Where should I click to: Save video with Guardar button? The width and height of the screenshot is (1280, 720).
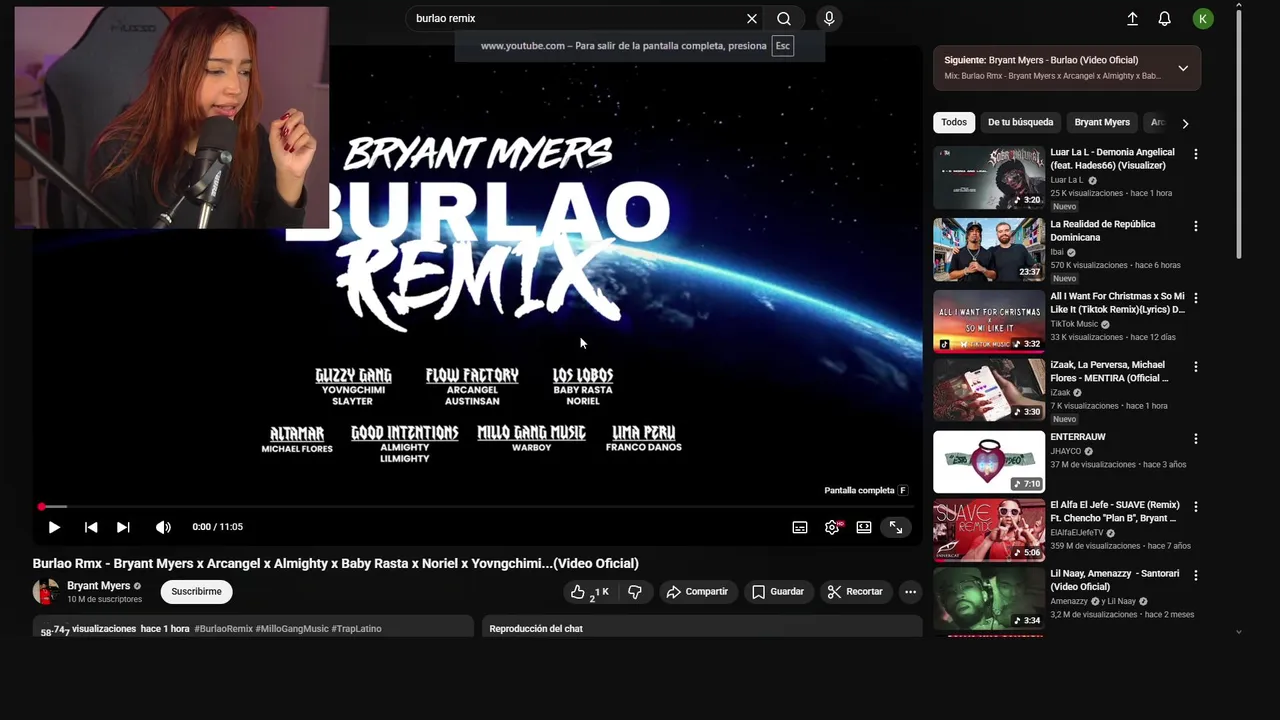778,592
